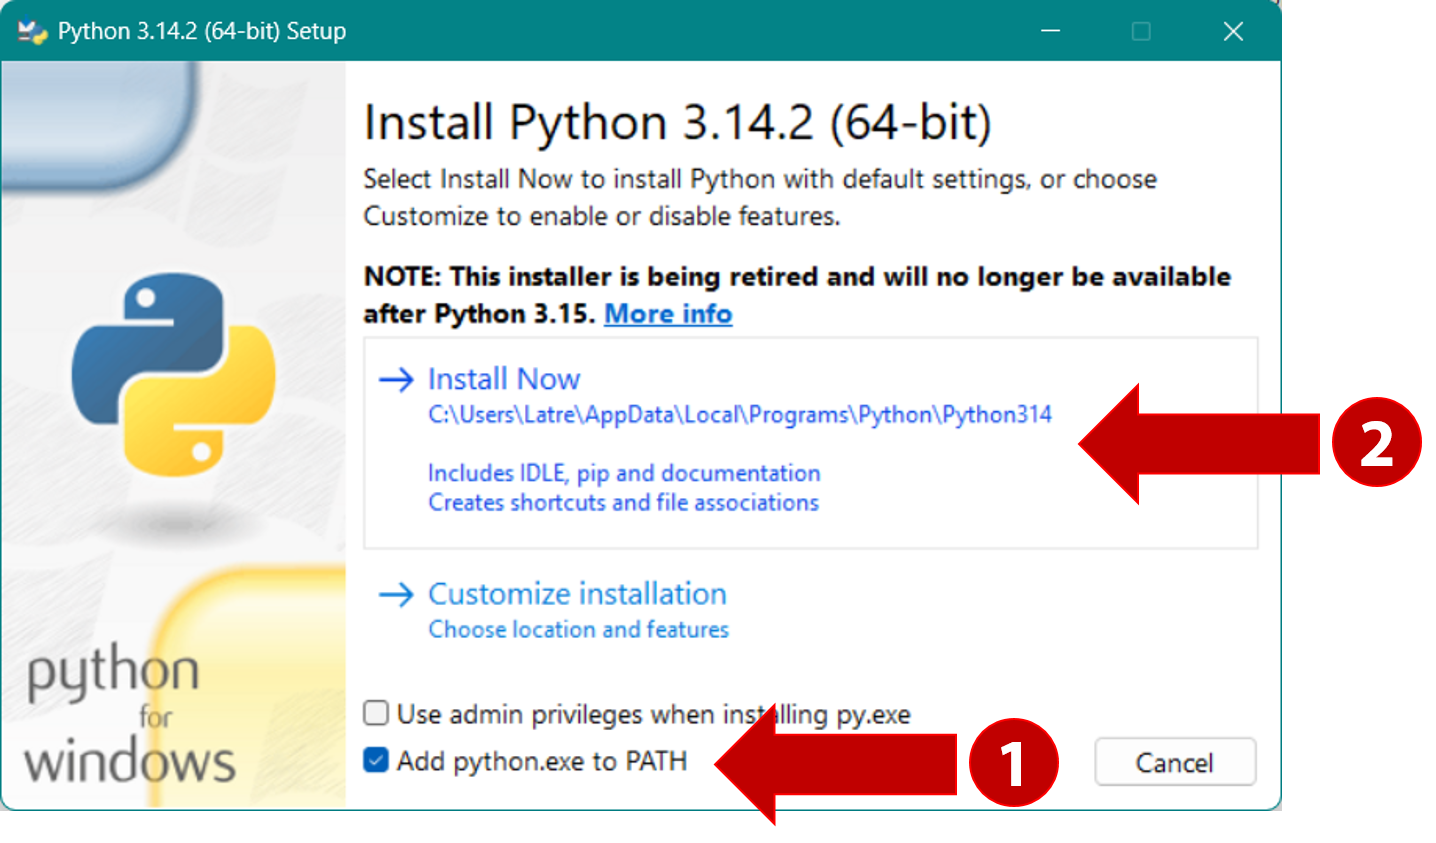Click the red circle numbered 2

[1376, 443]
